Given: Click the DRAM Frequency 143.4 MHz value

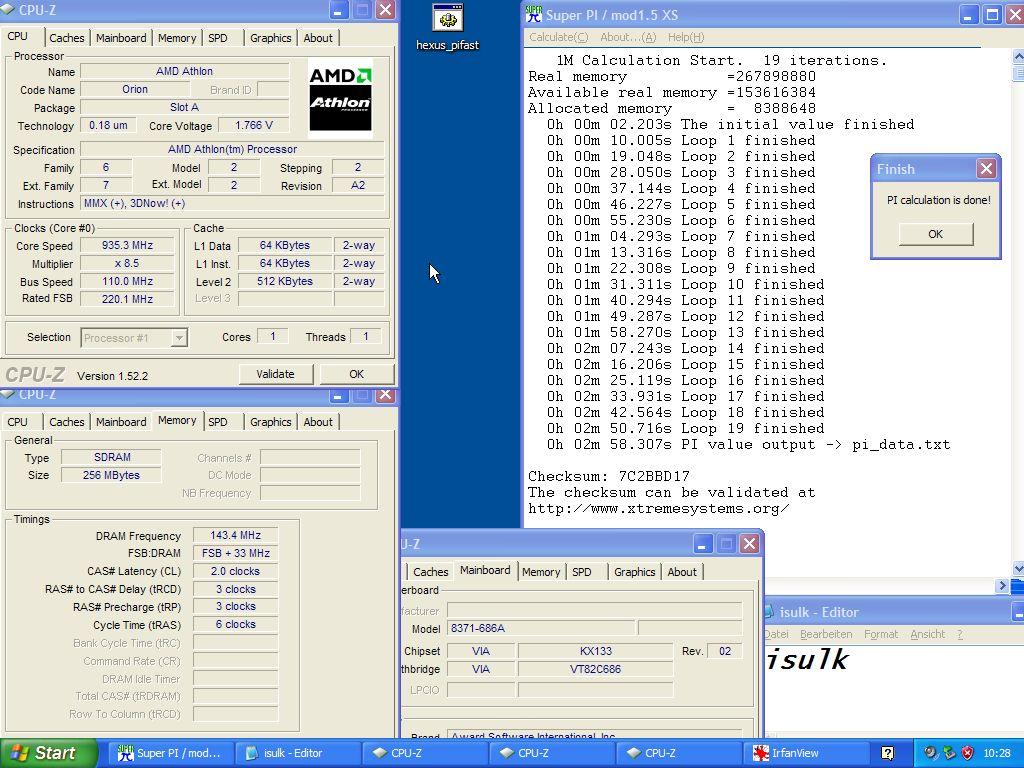Looking at the screenshot, I should click(235, 536).
